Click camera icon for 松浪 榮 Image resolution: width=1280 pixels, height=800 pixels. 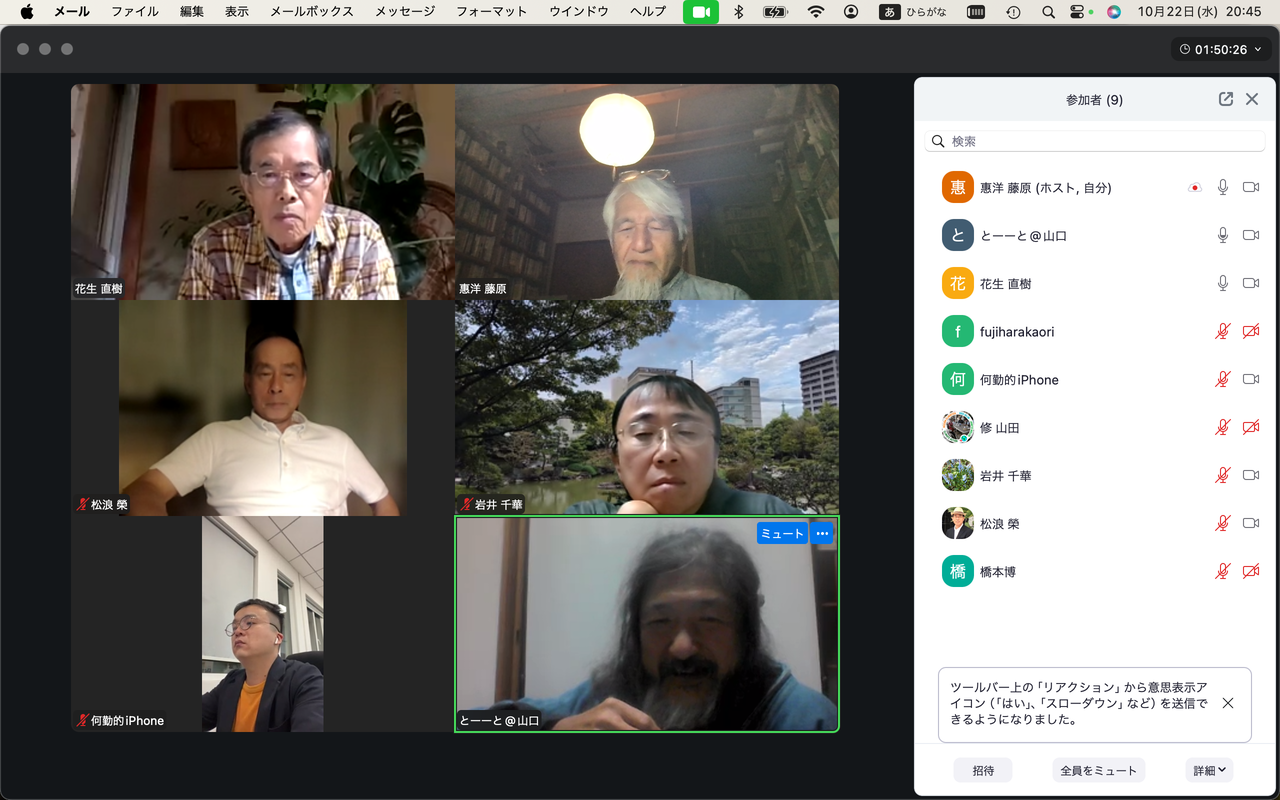click(1251, 523)
